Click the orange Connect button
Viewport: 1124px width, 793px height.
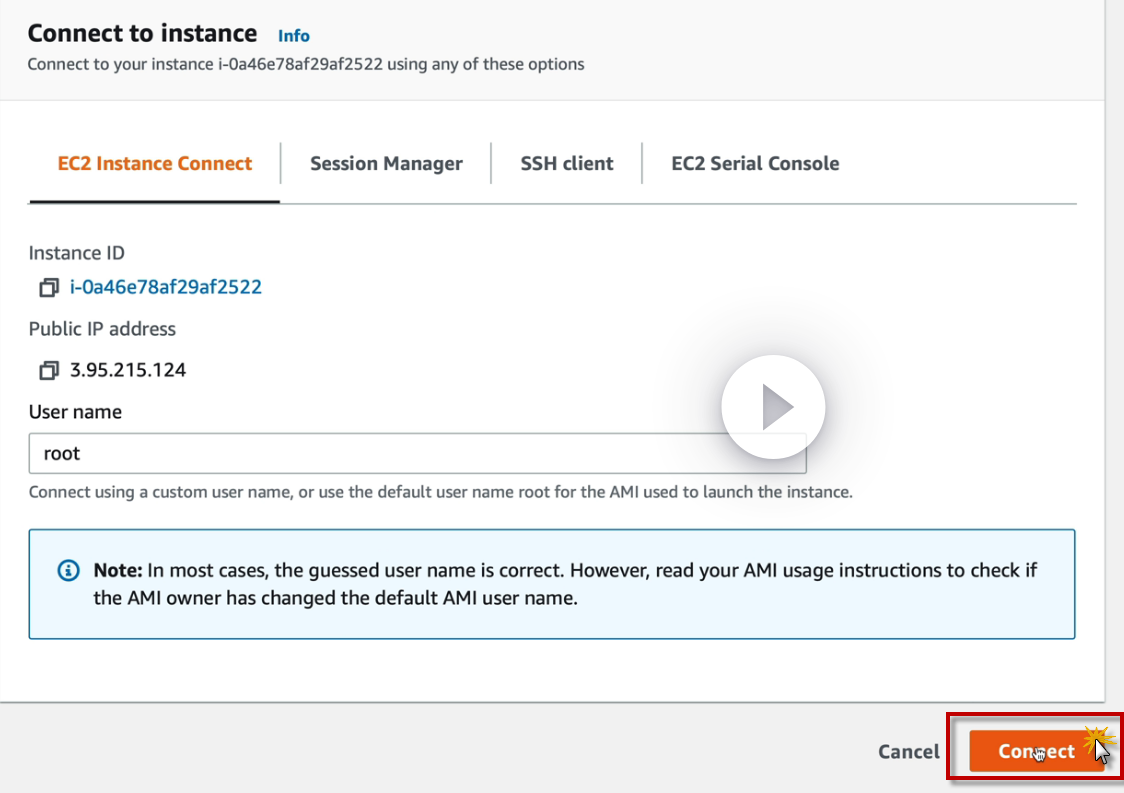(x=1036, y=751)
